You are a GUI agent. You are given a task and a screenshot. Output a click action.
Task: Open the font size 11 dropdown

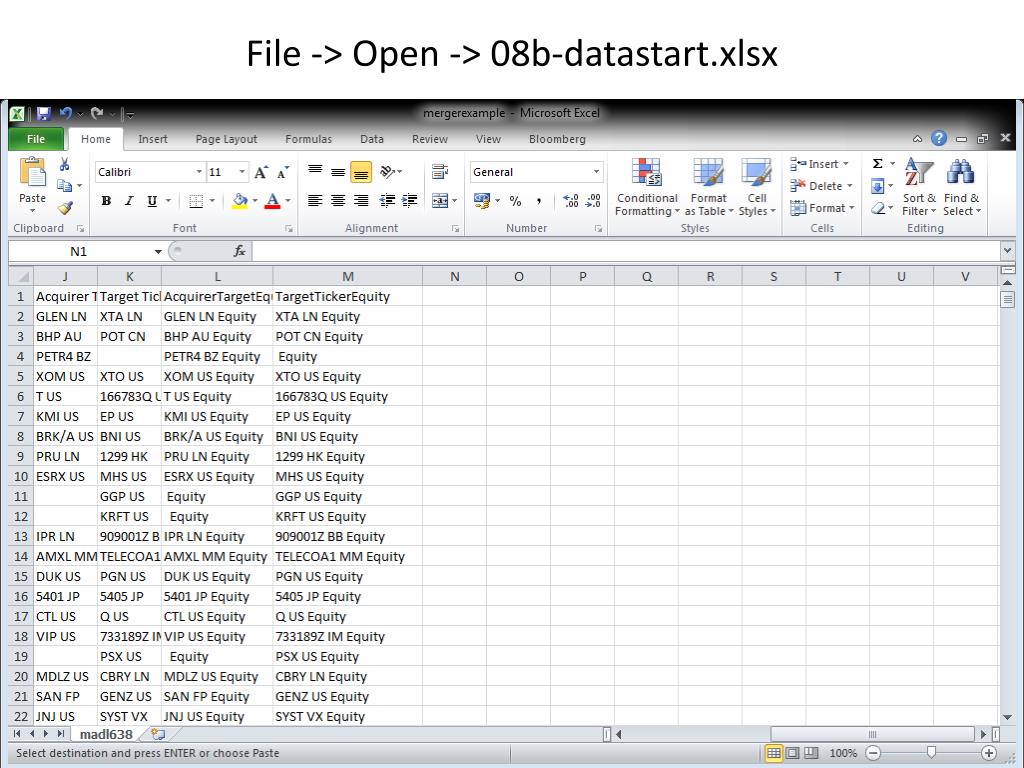[x=242, y=172]
